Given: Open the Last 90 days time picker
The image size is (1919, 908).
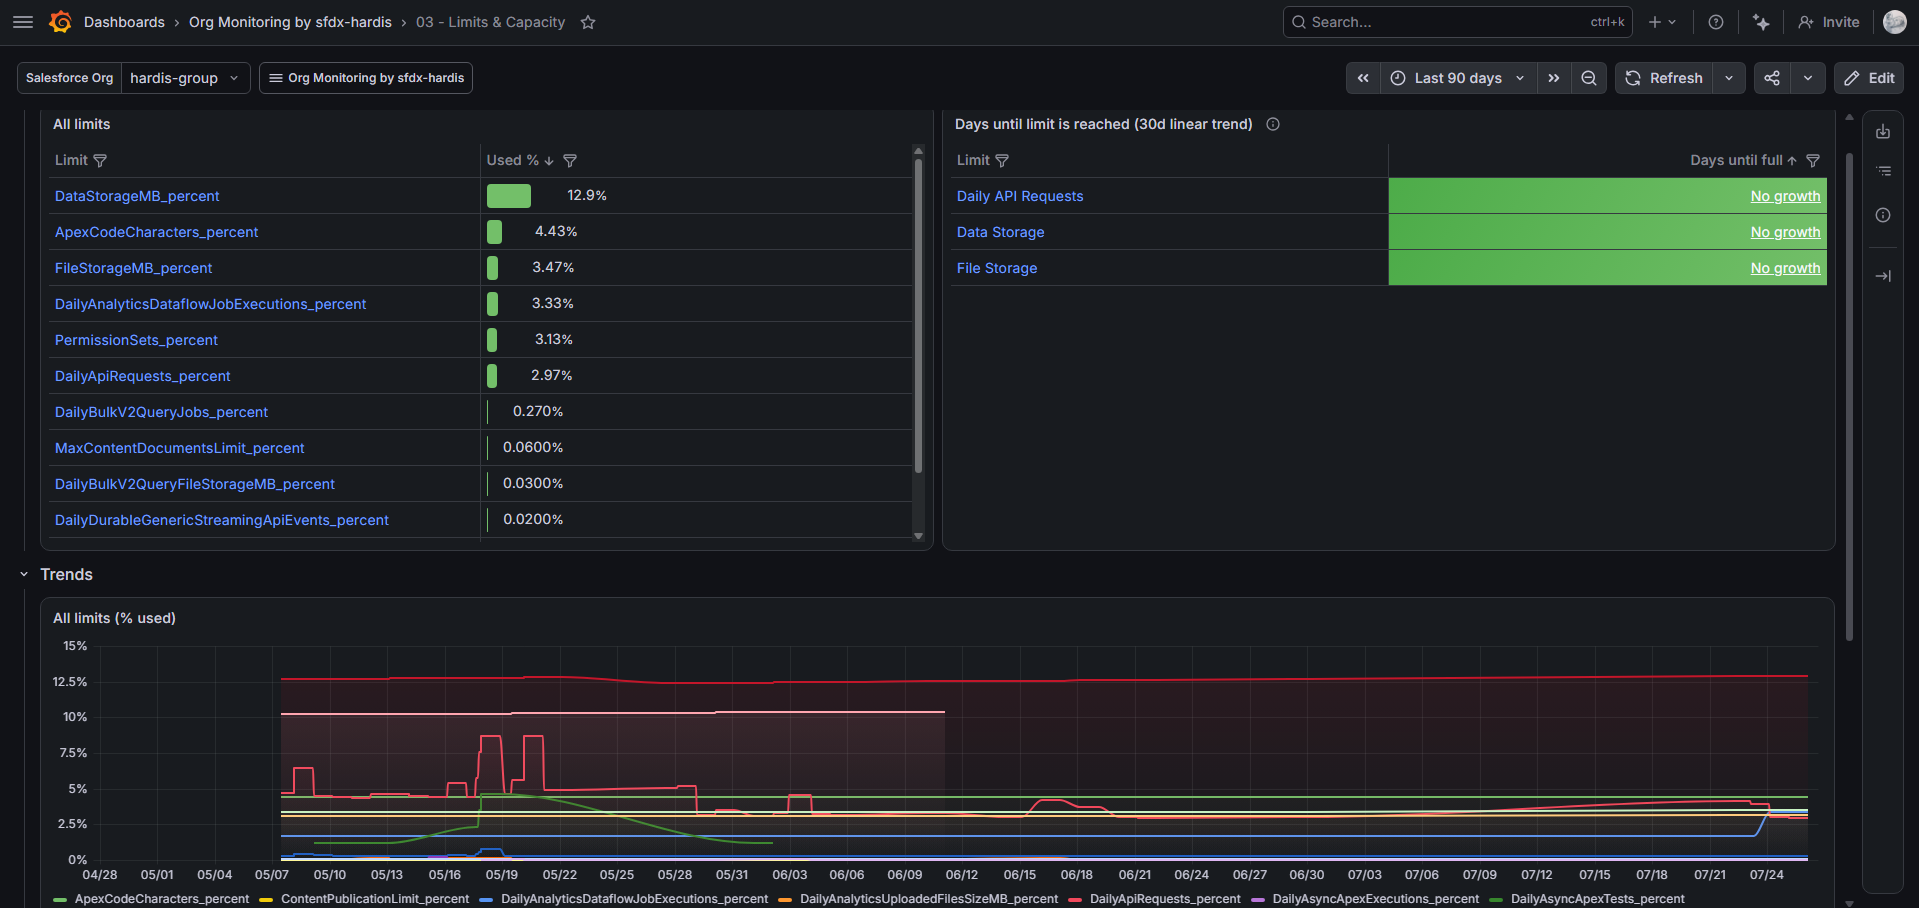Looking at the screenshot, I should click(x=1458, y=78).
